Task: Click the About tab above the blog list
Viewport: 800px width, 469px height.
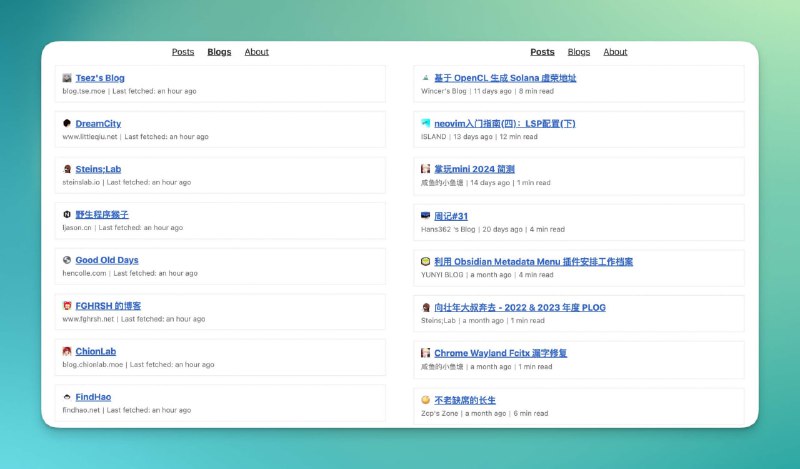Action: [257, 52]
